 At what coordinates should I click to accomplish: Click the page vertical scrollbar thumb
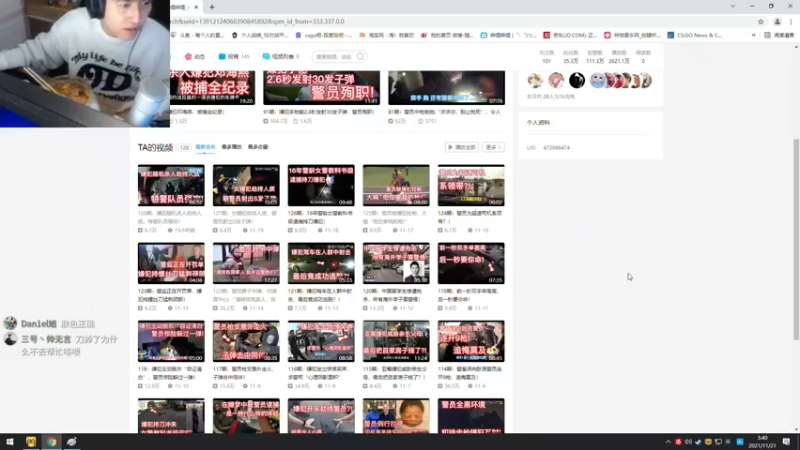pos(796,239)
